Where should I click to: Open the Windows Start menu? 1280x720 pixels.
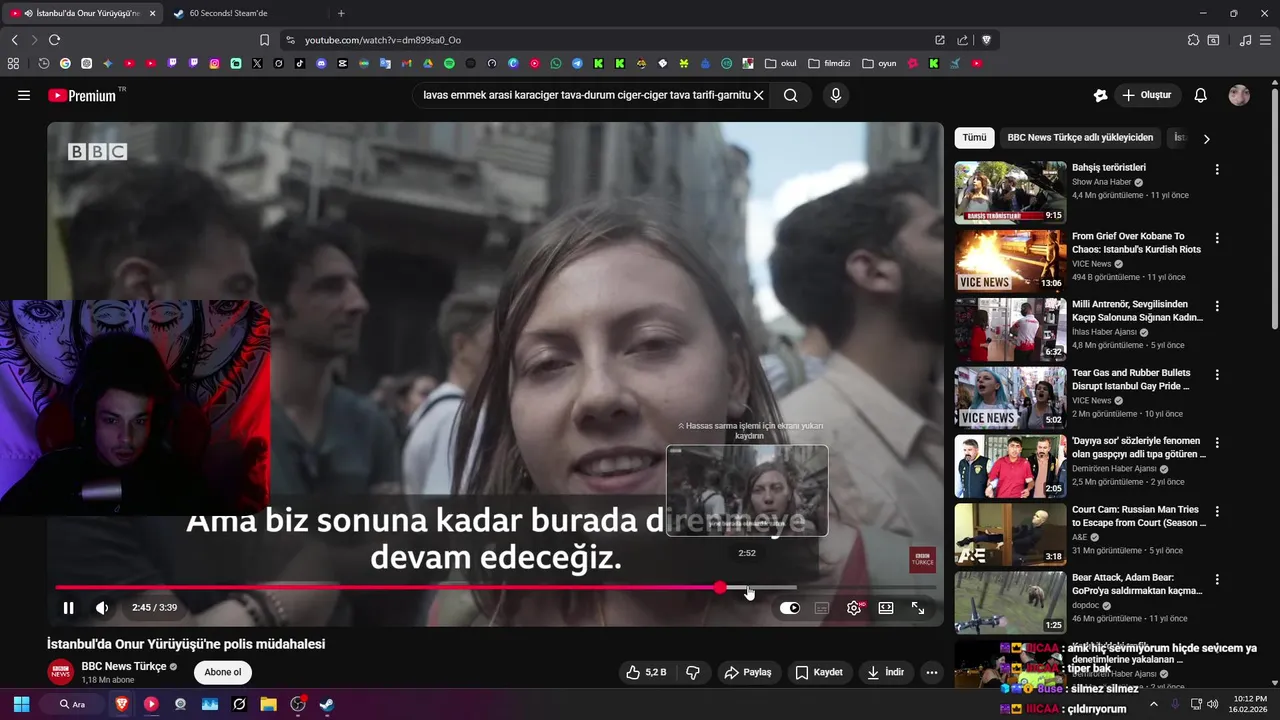(x=21, y=704)
